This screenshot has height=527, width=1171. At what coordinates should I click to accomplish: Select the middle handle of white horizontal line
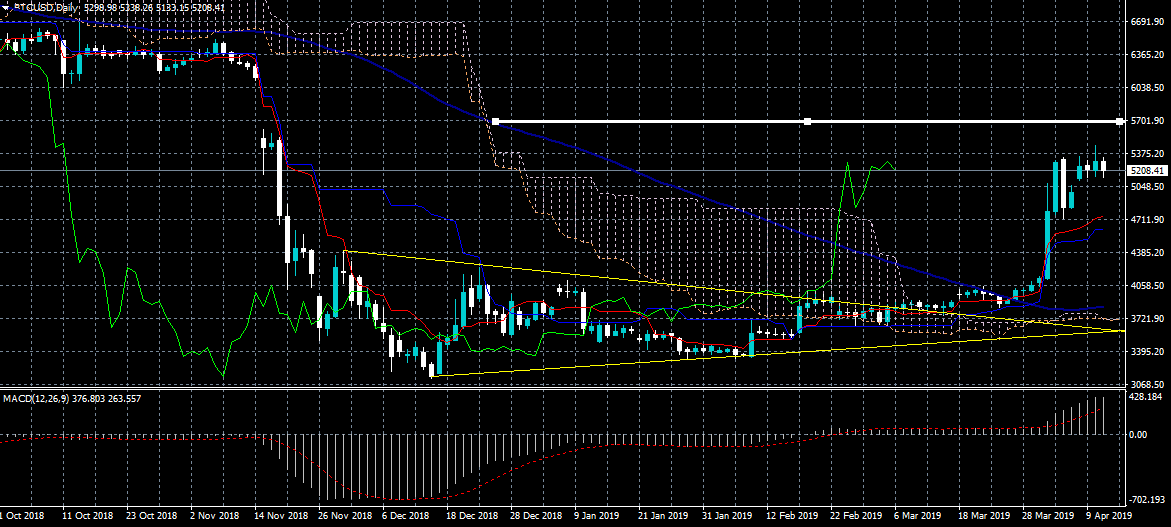point(807,122)
